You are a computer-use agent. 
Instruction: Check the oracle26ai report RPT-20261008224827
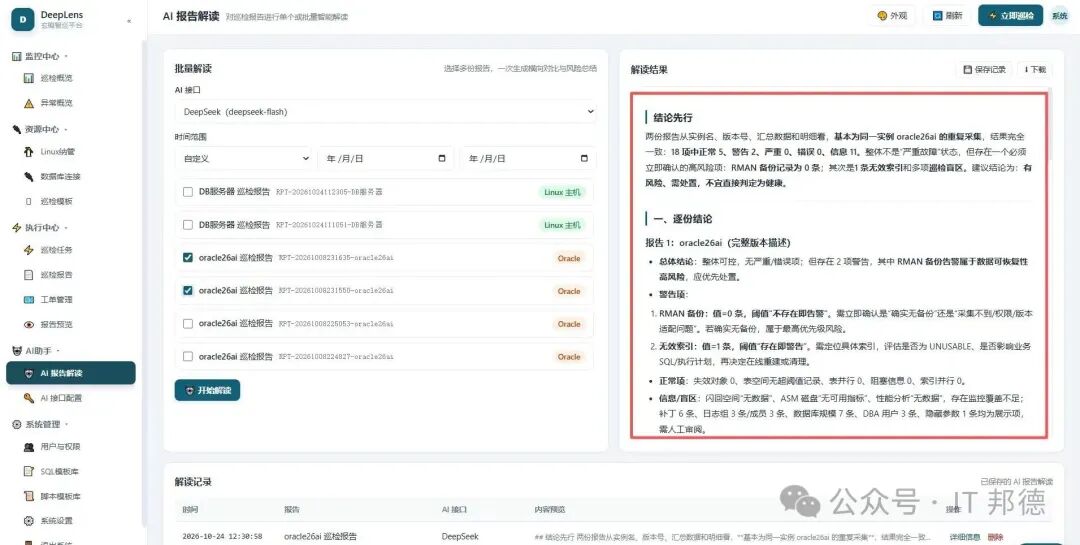click(x=187, y=356)
